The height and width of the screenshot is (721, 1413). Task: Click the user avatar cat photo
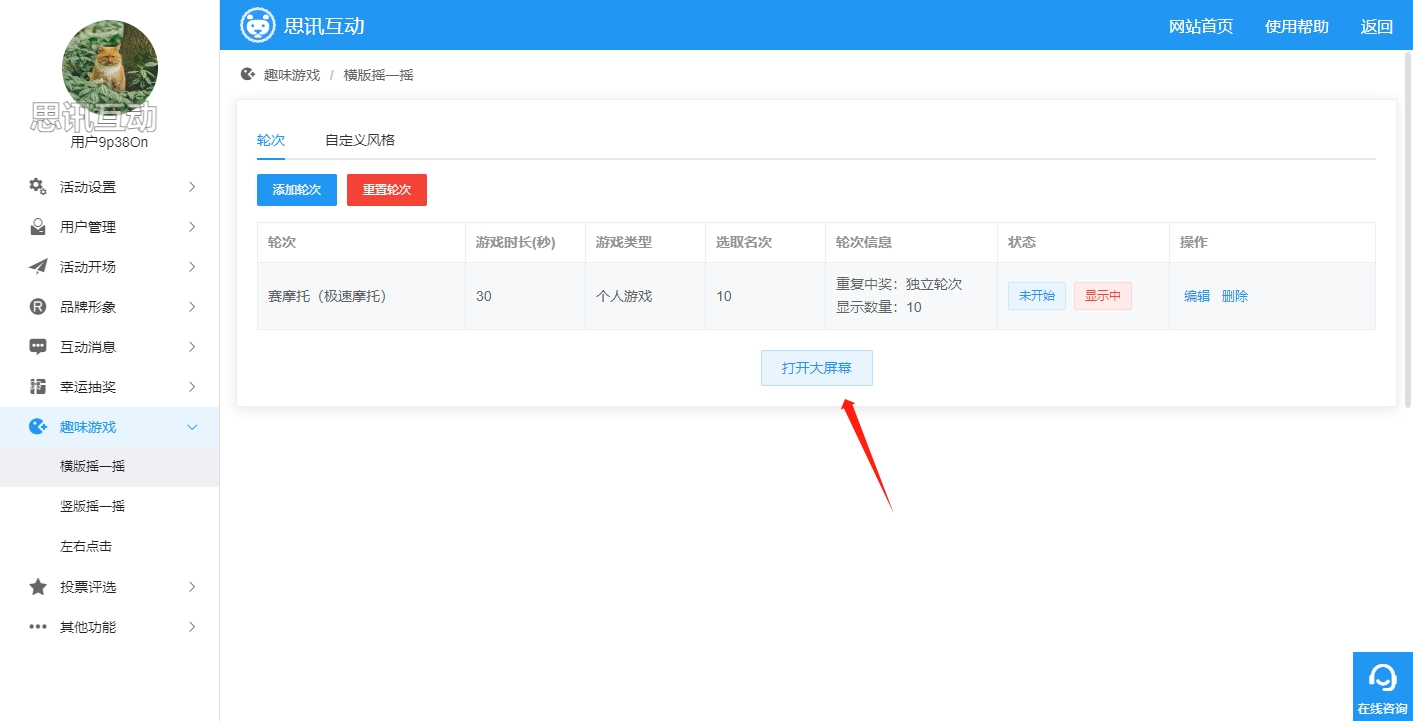[x=110, y=67]
